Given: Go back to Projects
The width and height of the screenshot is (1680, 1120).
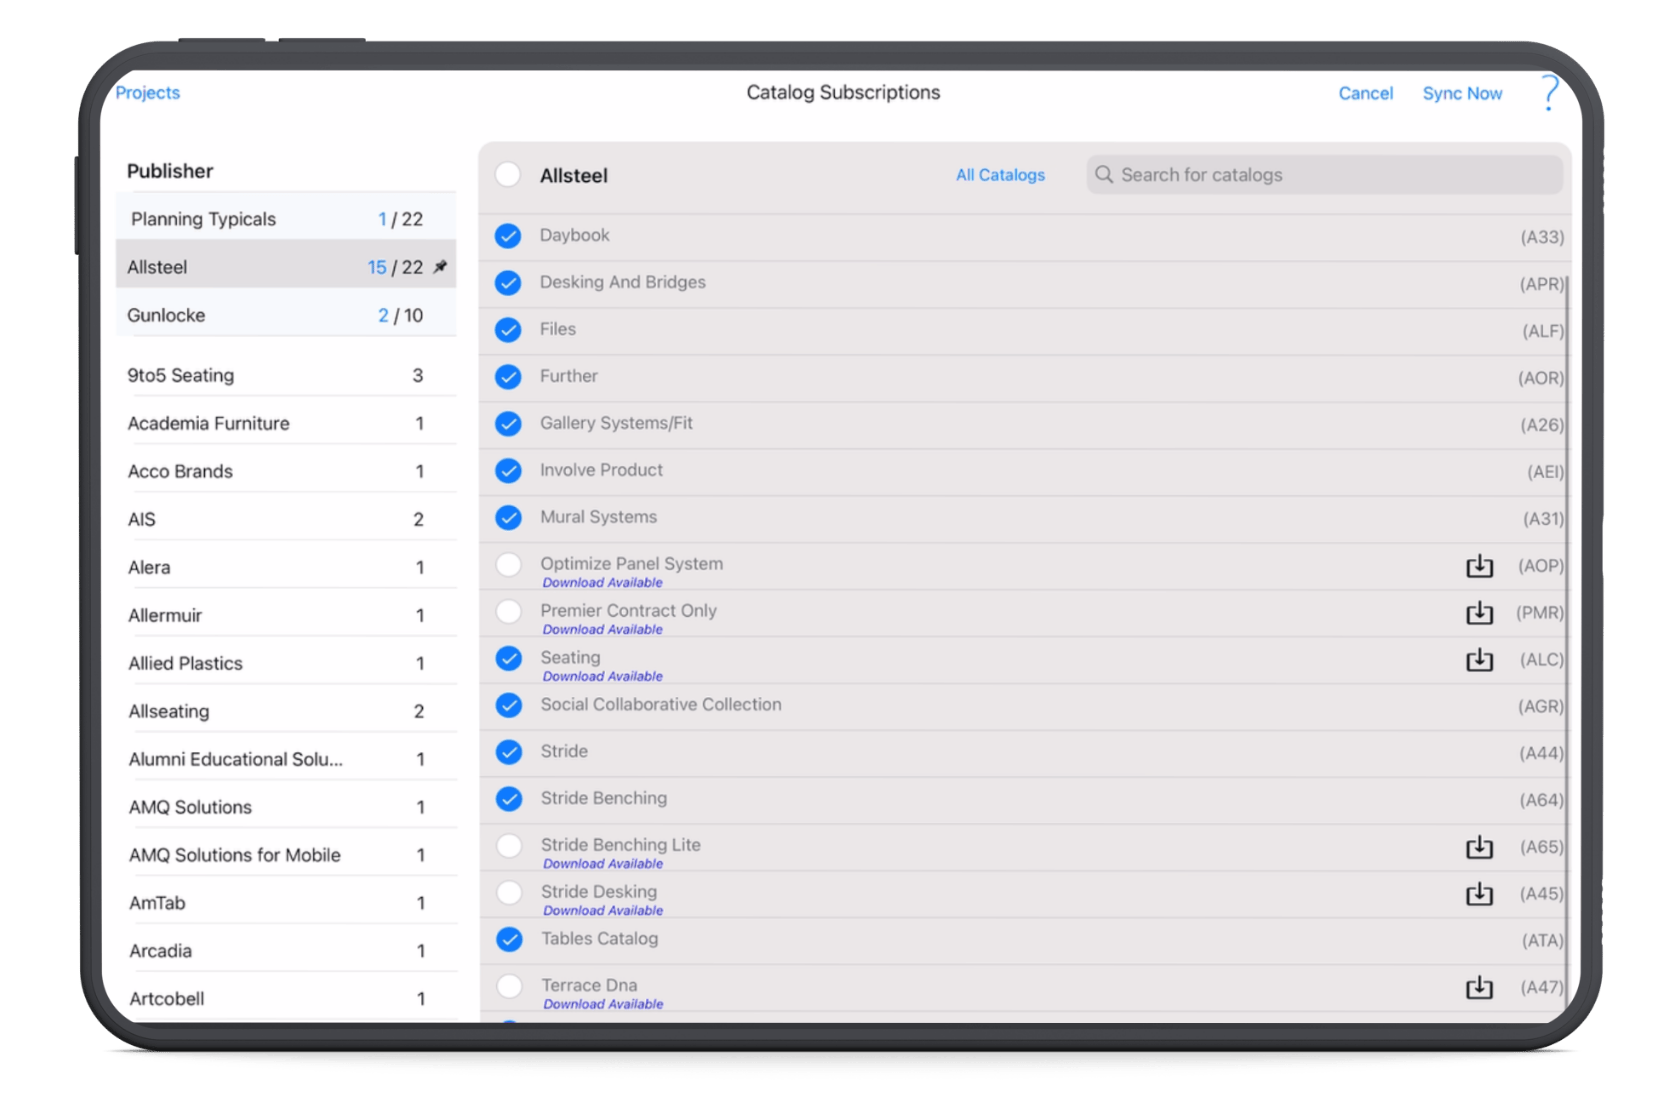Looking at the screenshot, I should click(147, 92).
